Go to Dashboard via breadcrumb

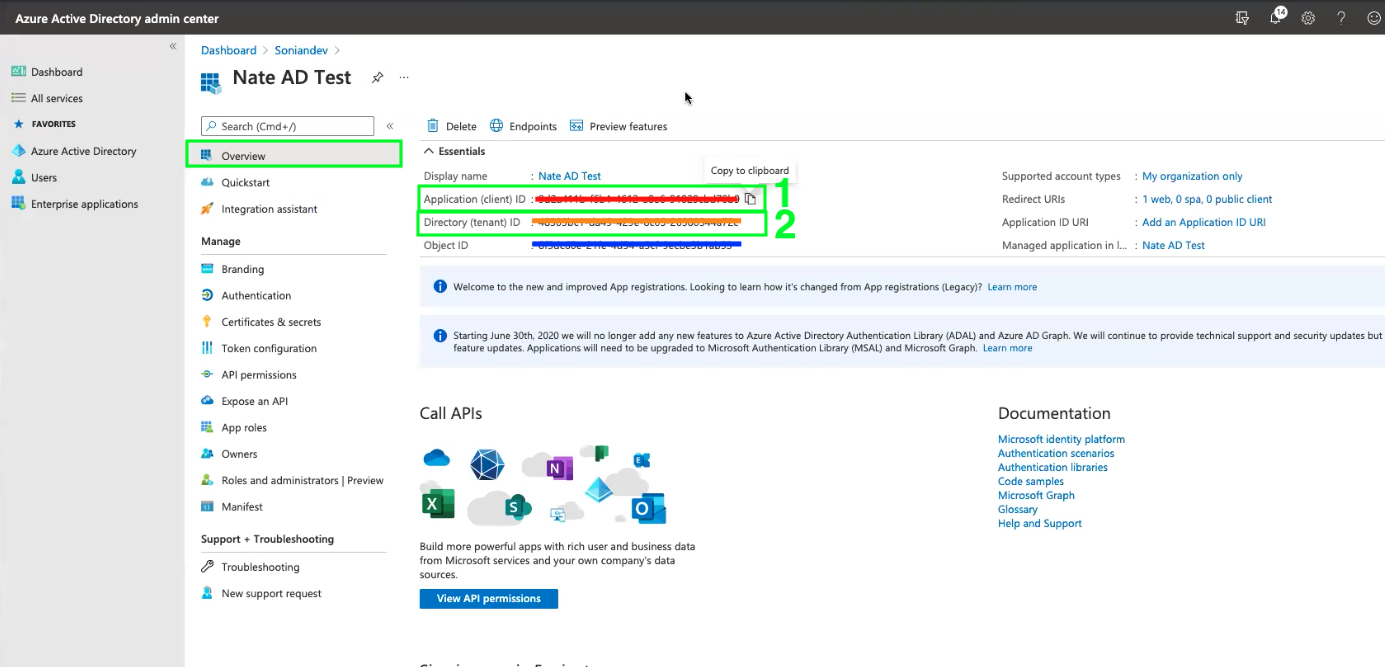point(229,50)
